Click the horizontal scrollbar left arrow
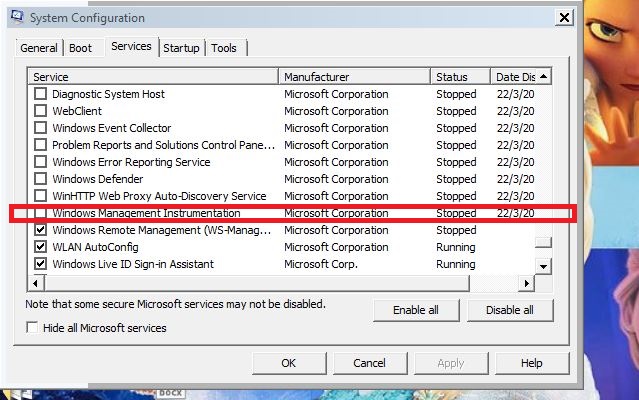The height and width of the screenshot is (400, 639). tap(35, 283)
